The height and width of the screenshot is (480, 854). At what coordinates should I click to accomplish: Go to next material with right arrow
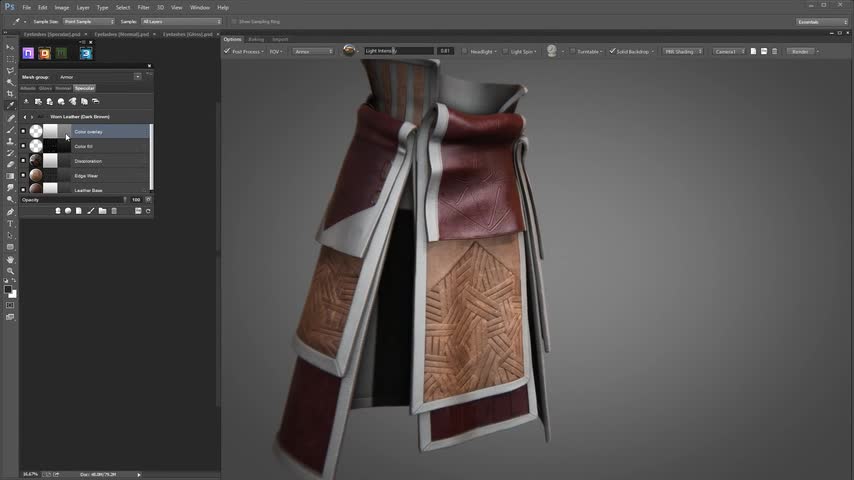tap(32, 117)
